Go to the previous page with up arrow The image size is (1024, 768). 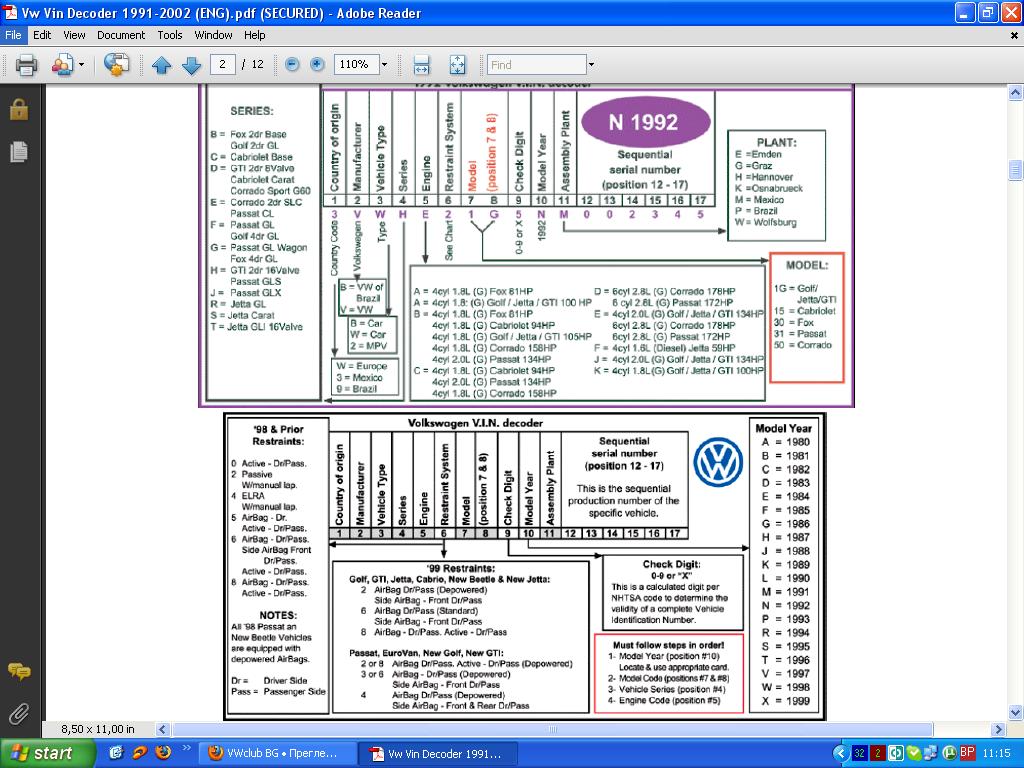(161, 65)
